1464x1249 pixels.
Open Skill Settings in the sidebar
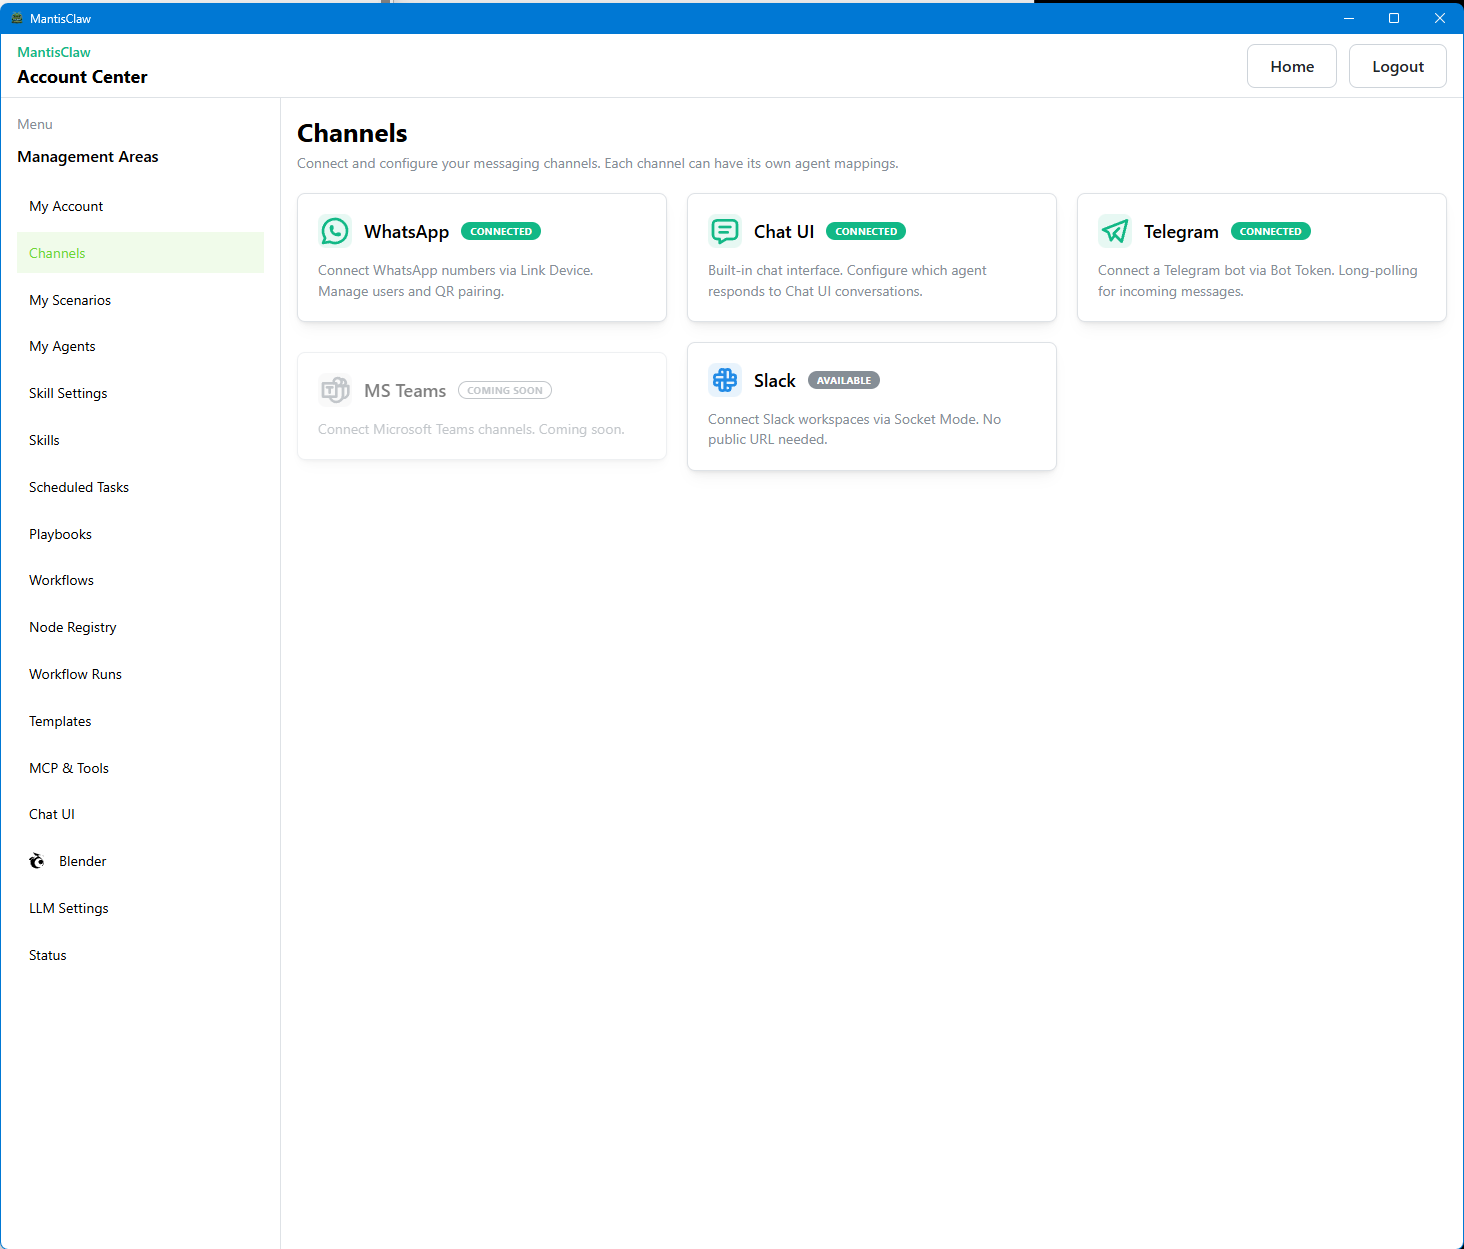click(x=140, y=393)
